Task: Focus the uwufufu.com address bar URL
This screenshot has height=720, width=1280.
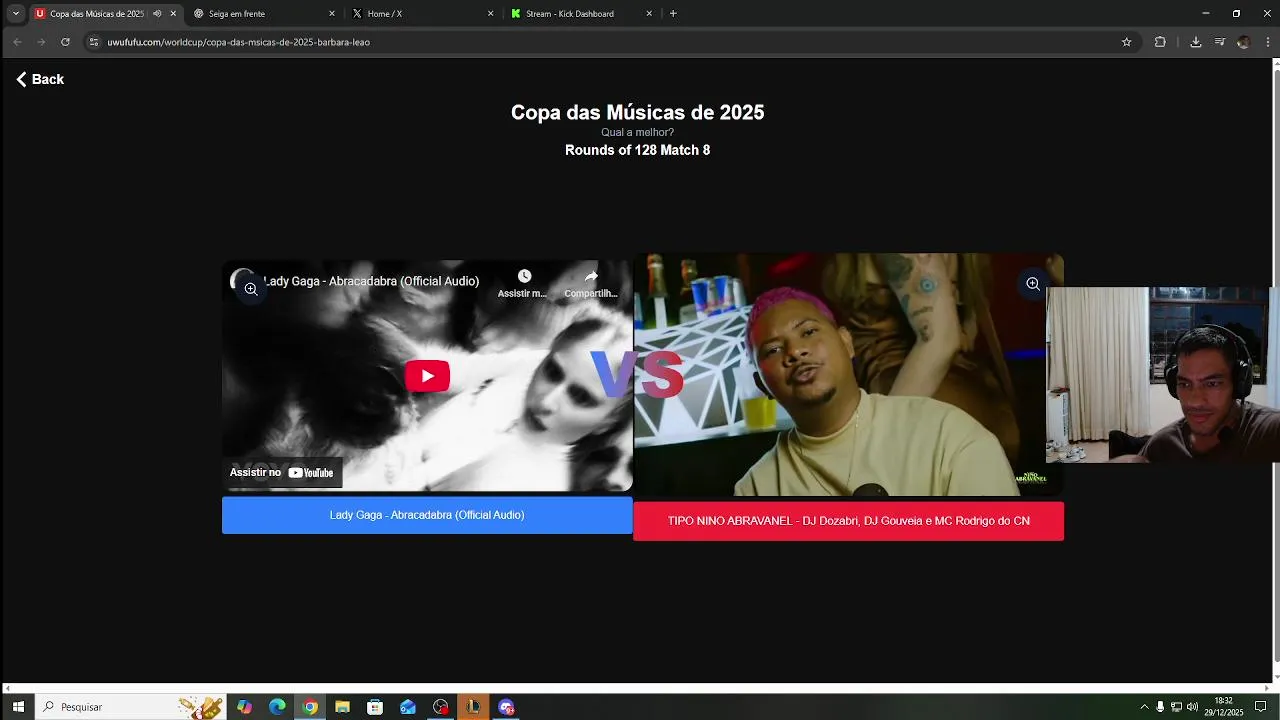Action: (x=239, y=42)
